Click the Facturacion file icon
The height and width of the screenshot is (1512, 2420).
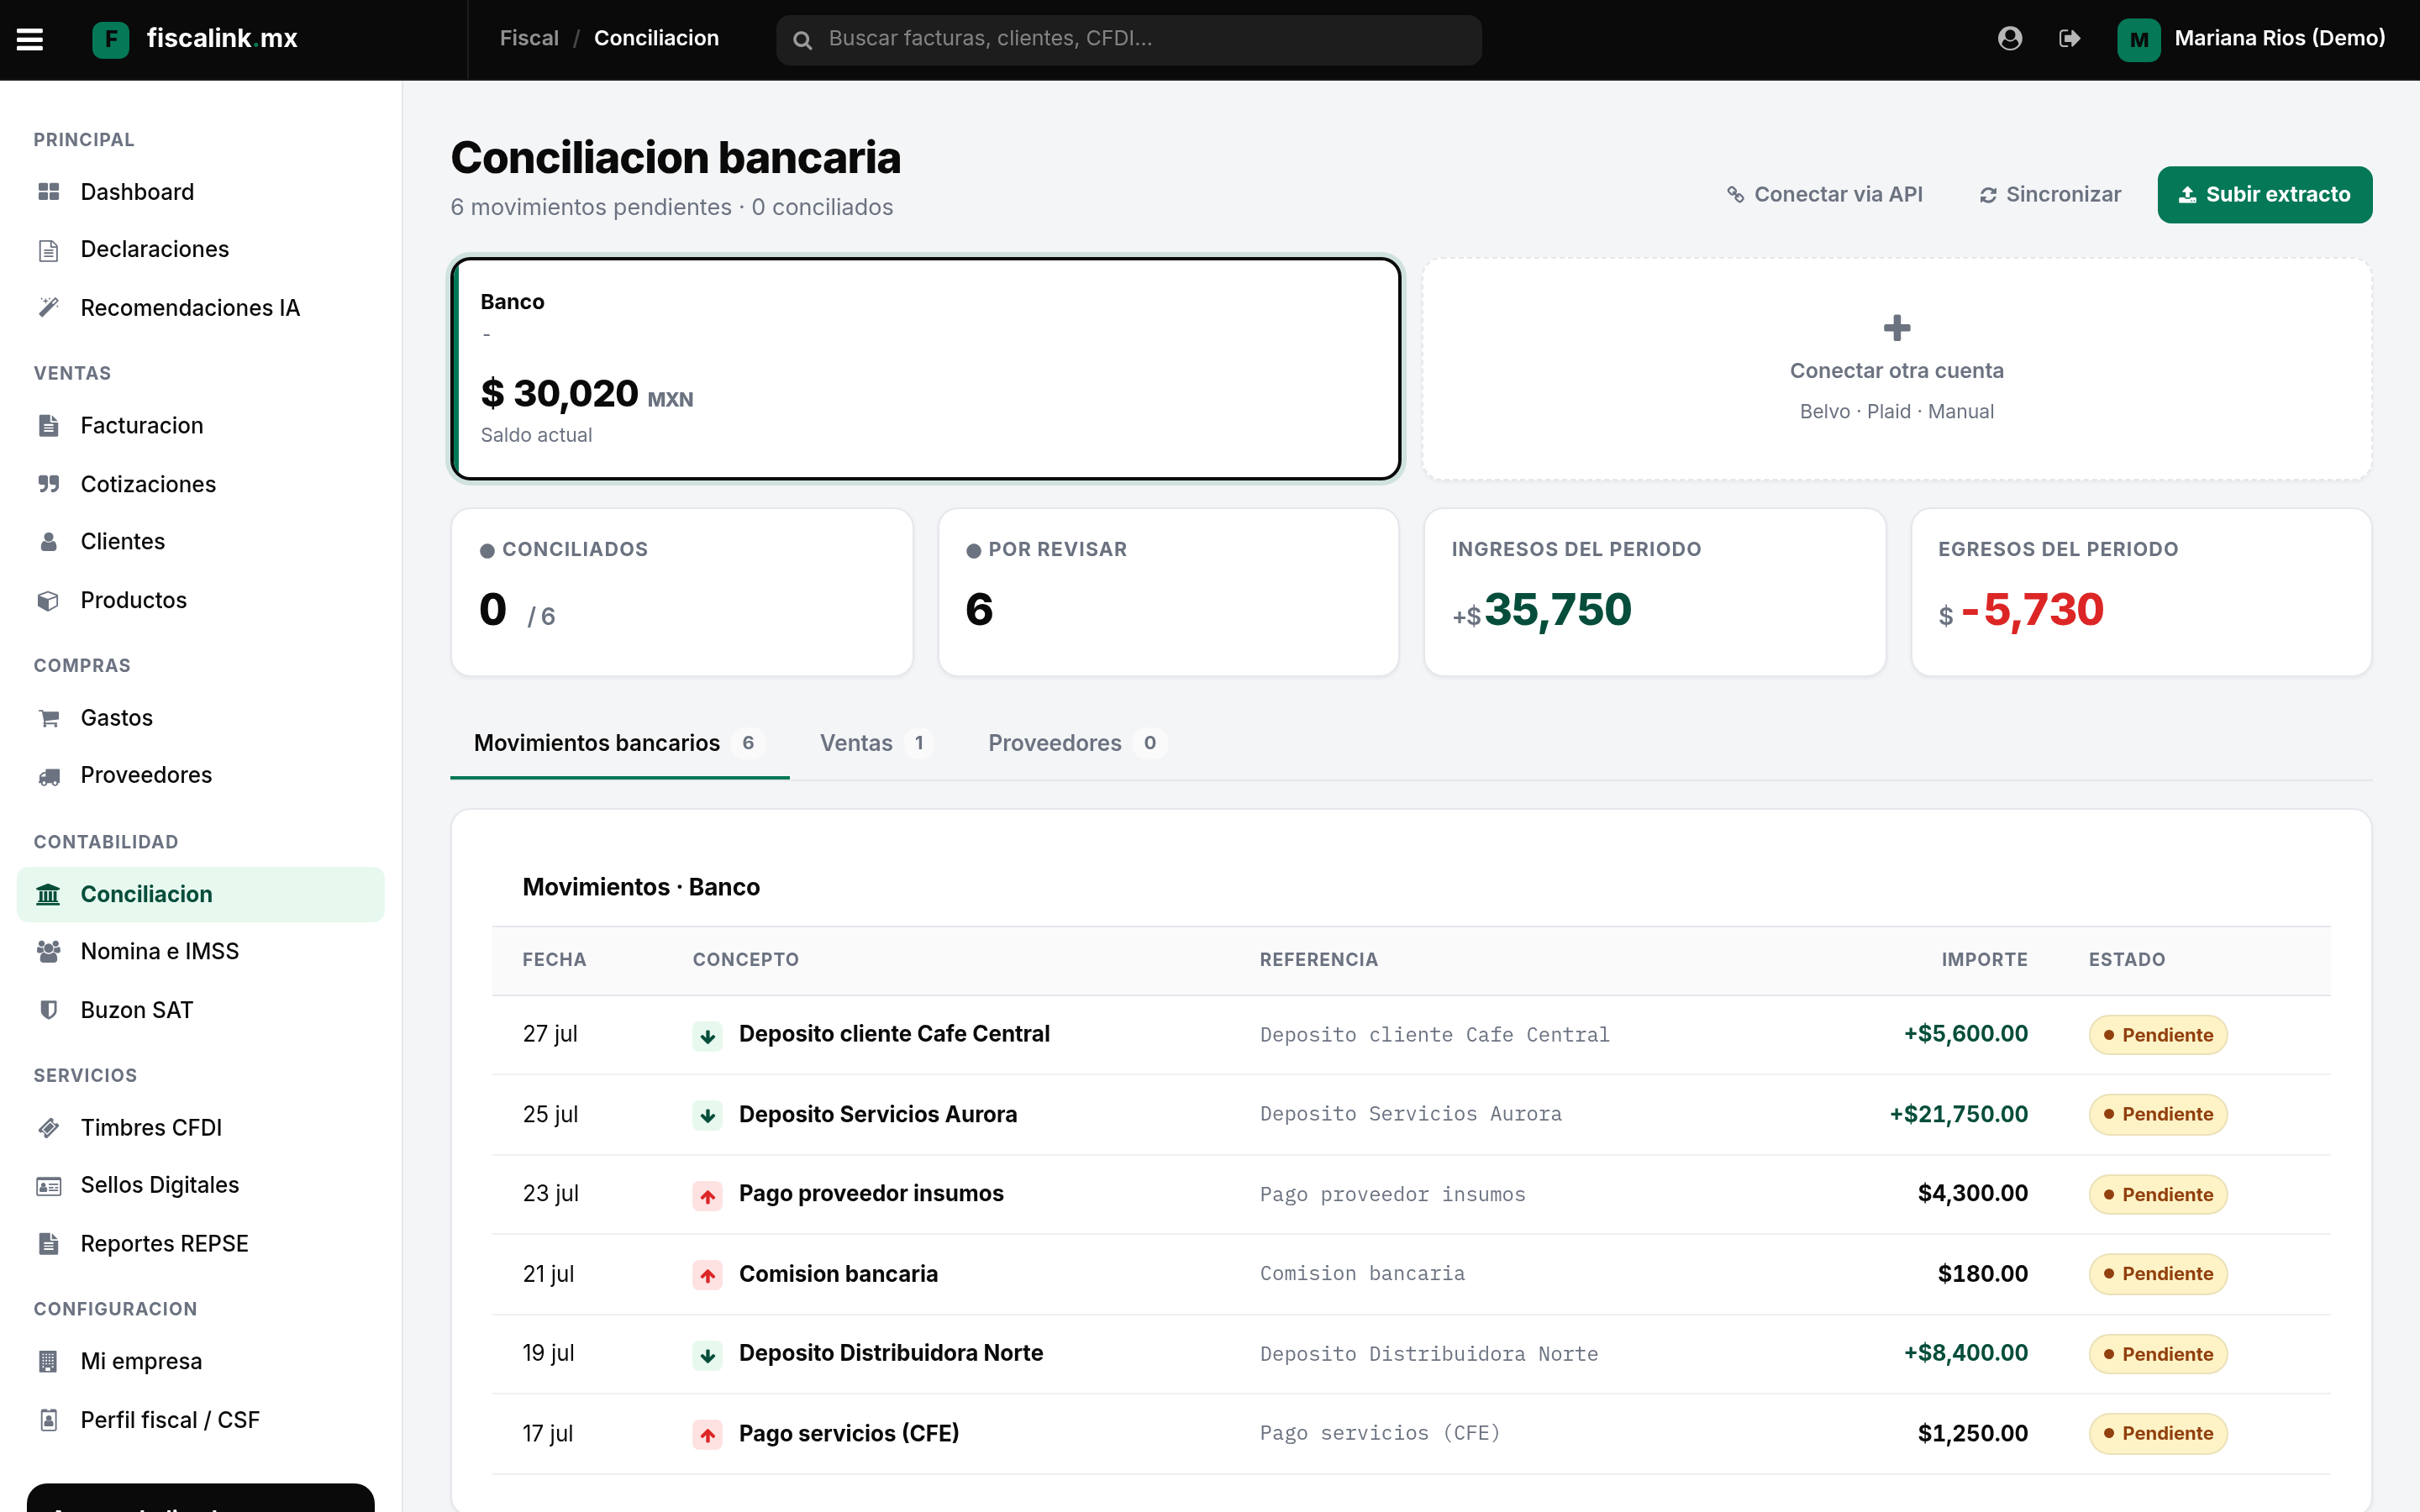[x=48, y=426]
